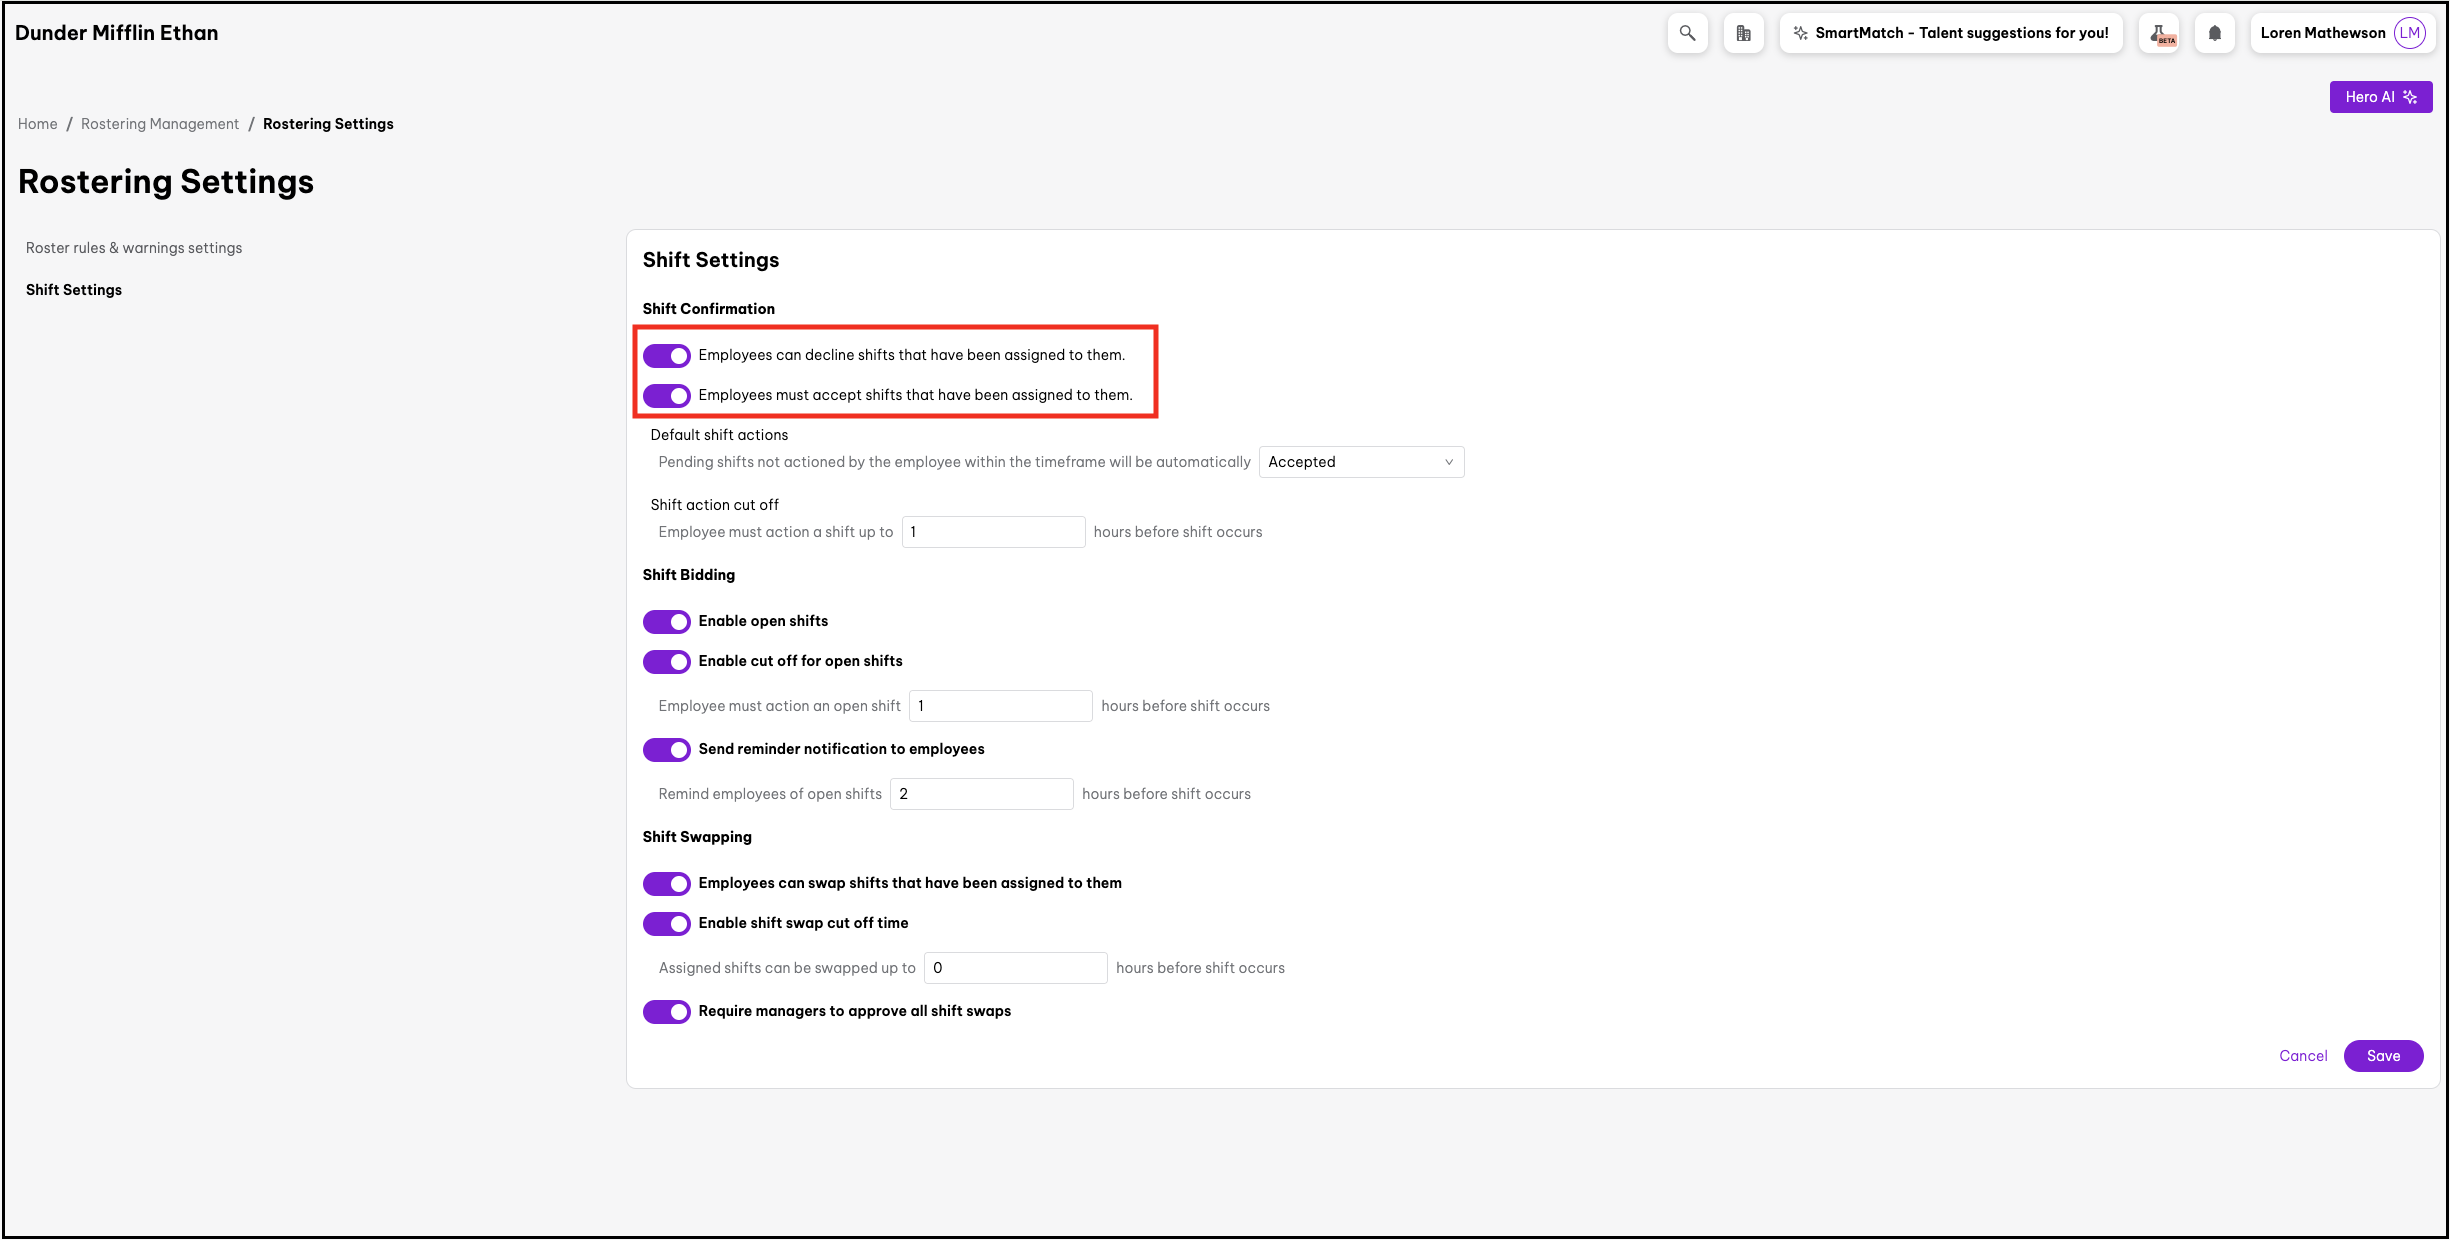The width and height of the screenshot is (2450, 1240).
Task: Open the beta lab flask icon
Action: tap(2159, 33)
